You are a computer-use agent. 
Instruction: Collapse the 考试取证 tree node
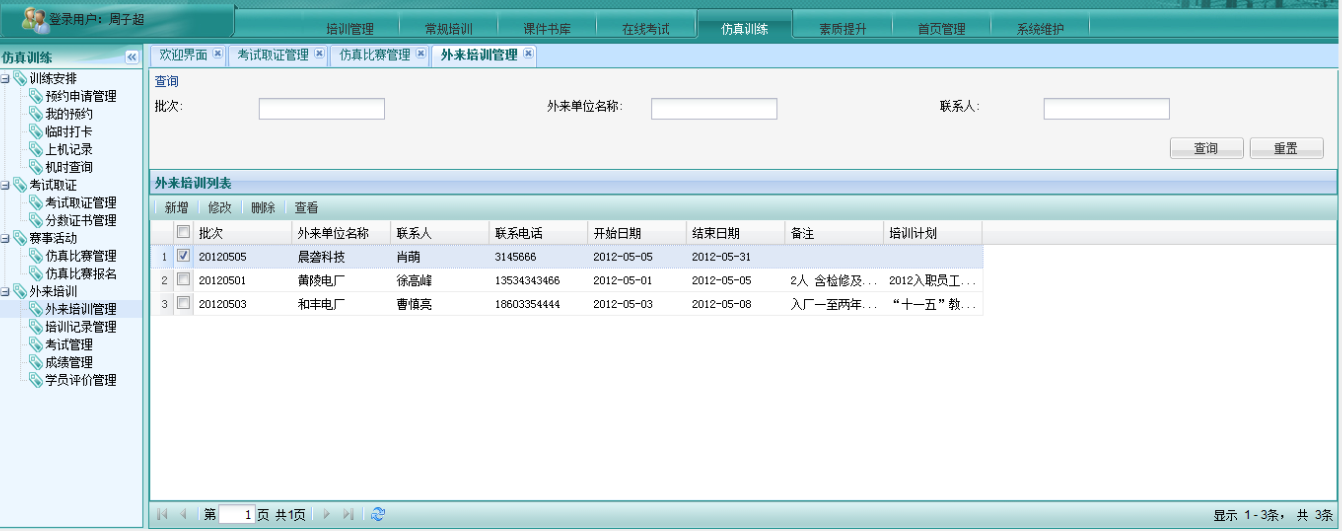[x=6, y=185]
